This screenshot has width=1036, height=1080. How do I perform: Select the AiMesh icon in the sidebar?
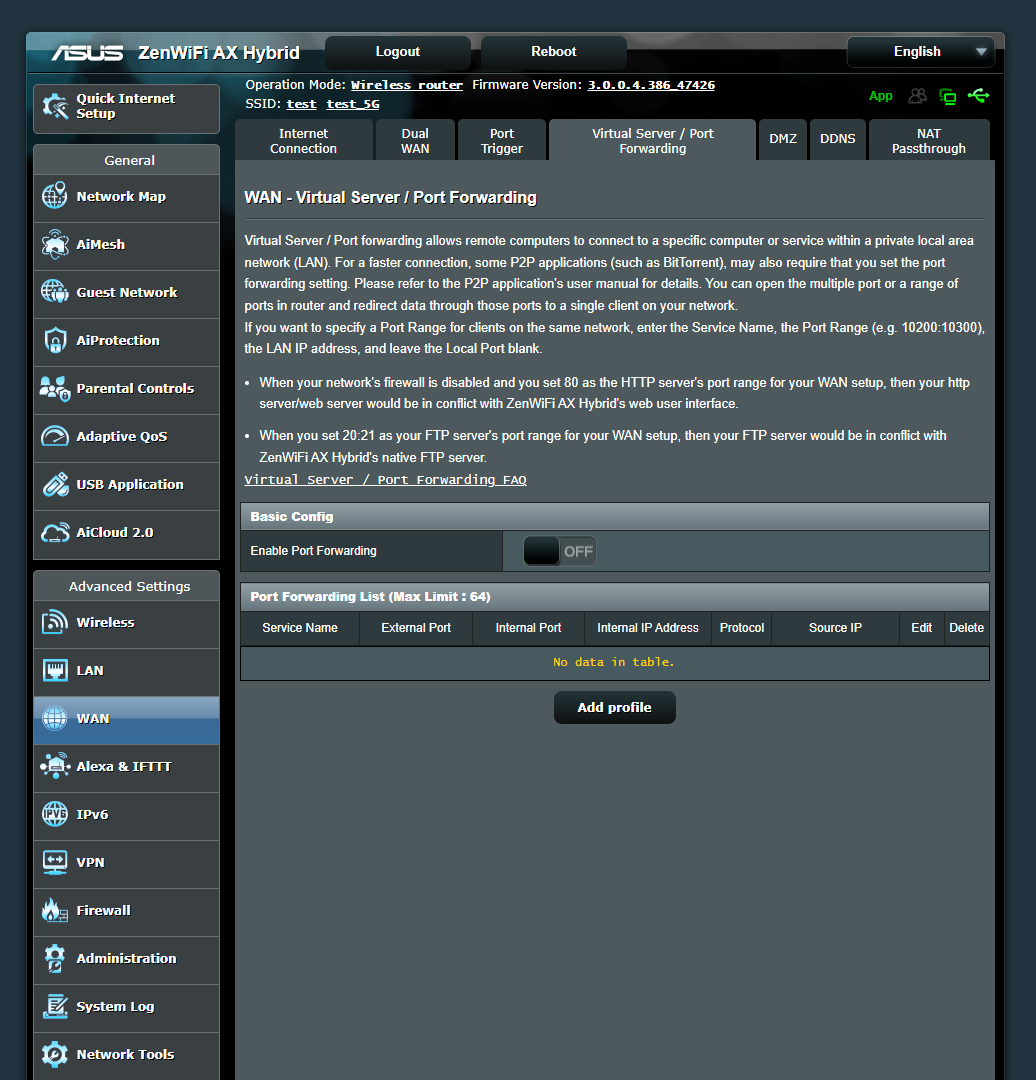coord(57,244)
